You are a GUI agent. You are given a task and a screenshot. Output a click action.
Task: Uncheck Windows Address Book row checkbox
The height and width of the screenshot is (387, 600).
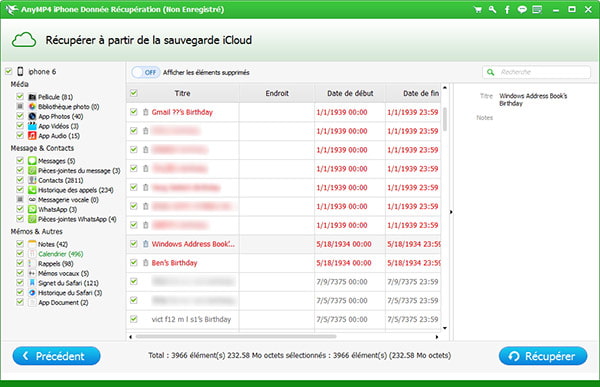coord(134,243)
